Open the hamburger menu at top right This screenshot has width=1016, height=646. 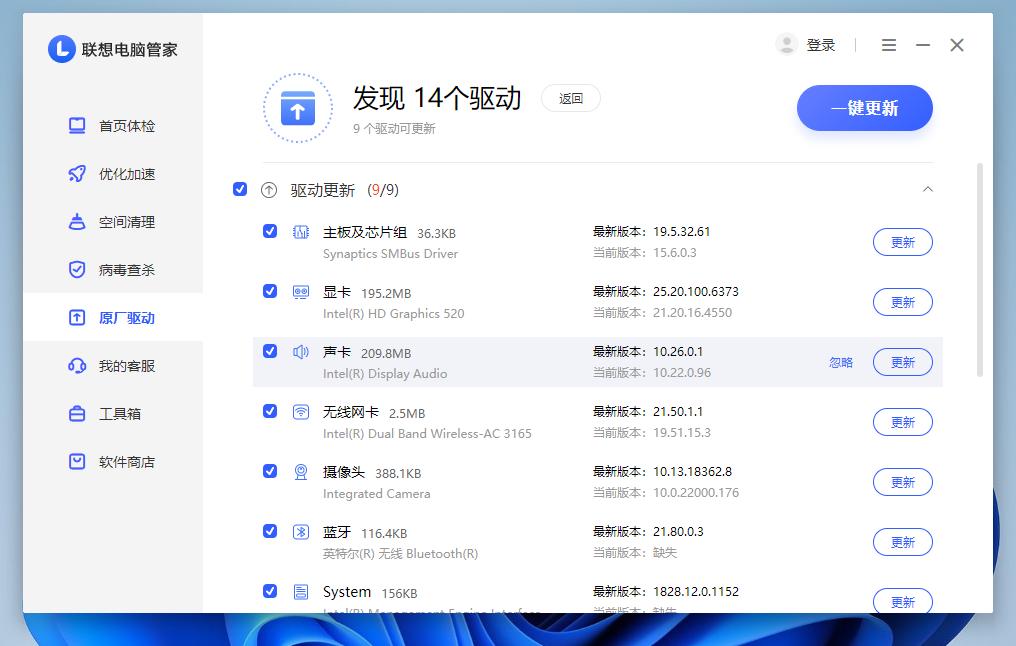click(889, 45)
